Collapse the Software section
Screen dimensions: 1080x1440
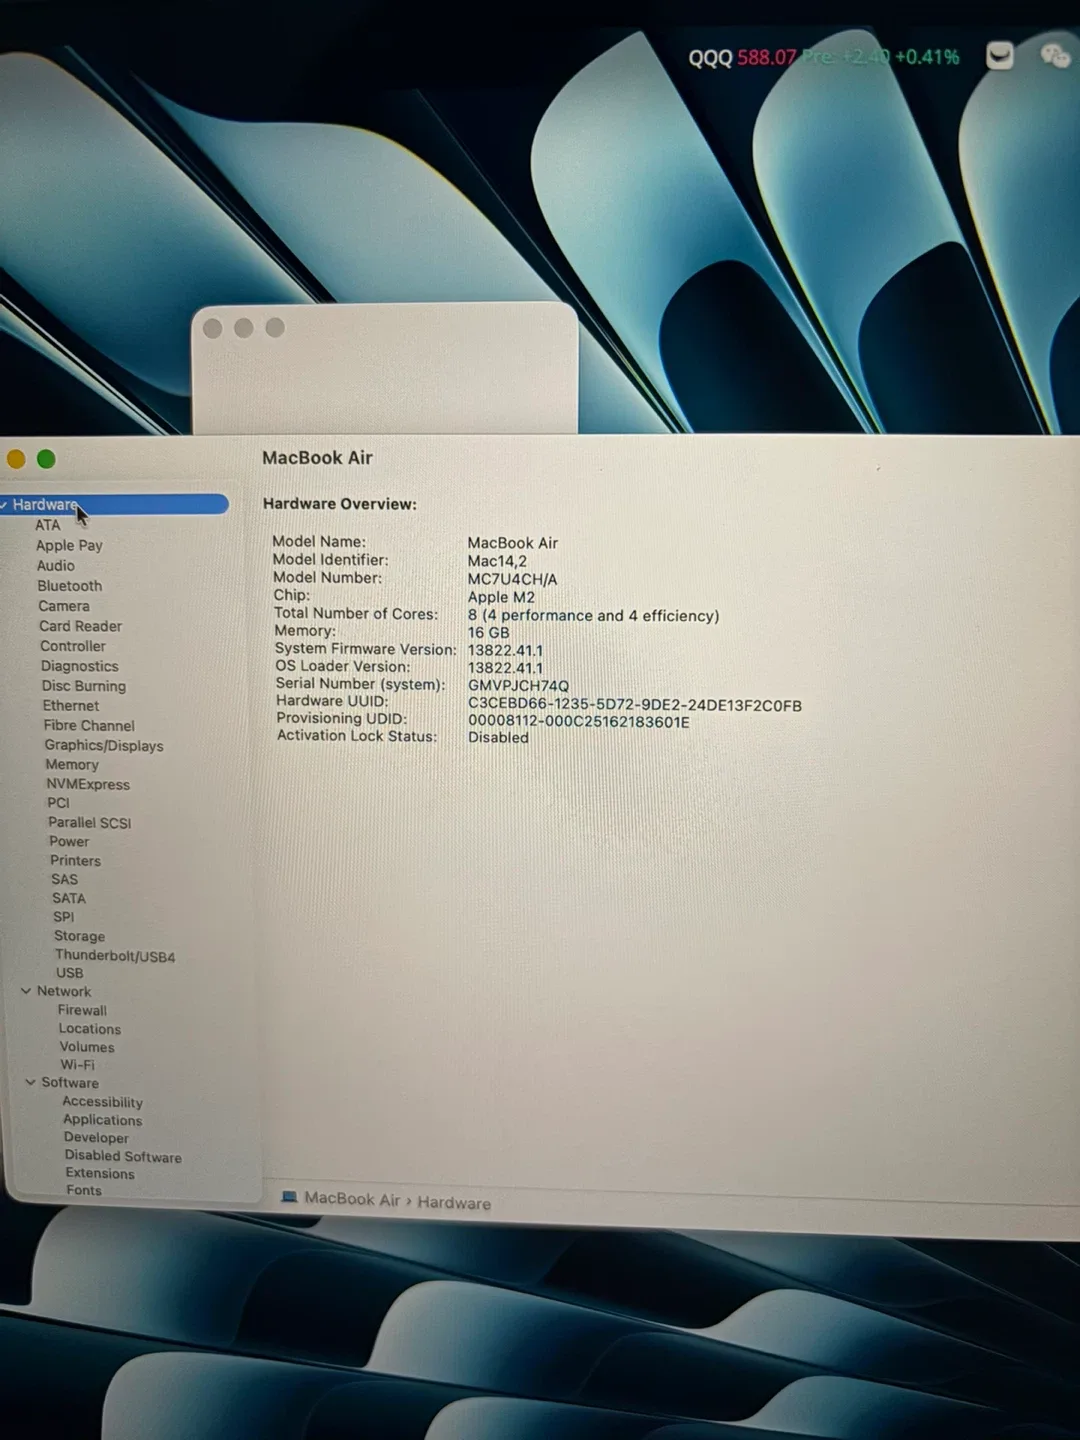coord(30,1082)
